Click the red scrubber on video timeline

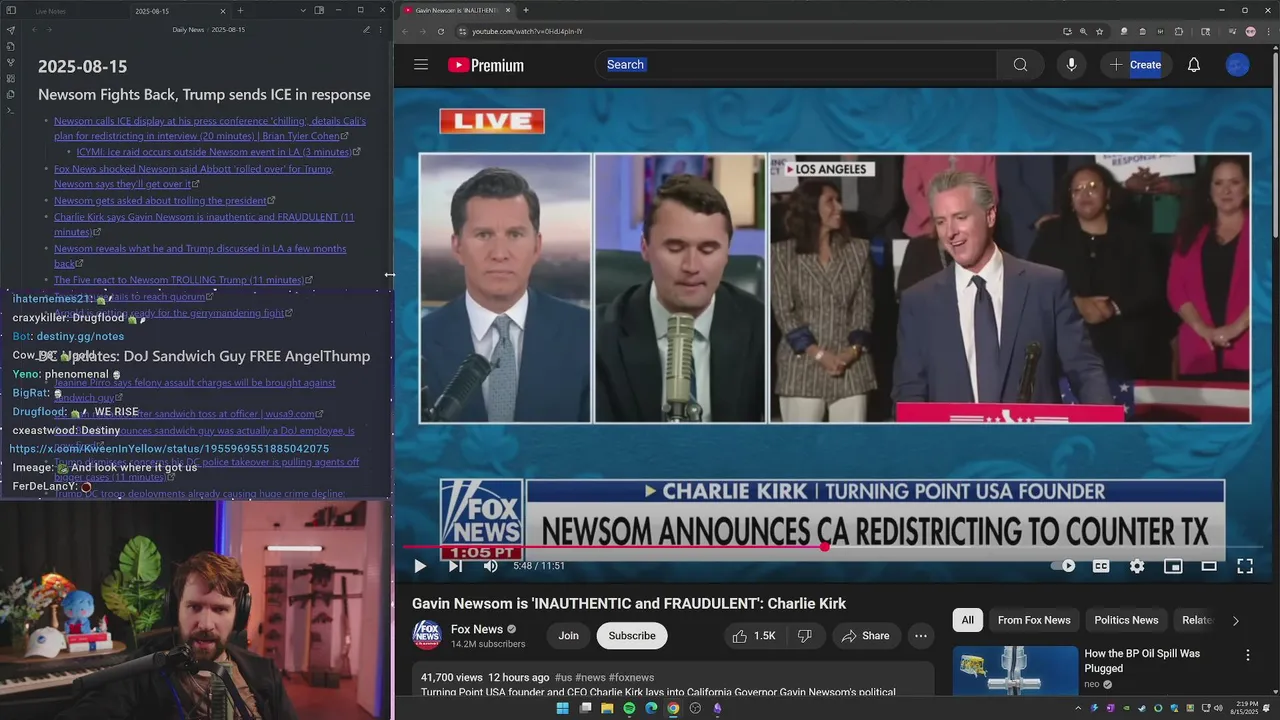click(x=824, y=547)
